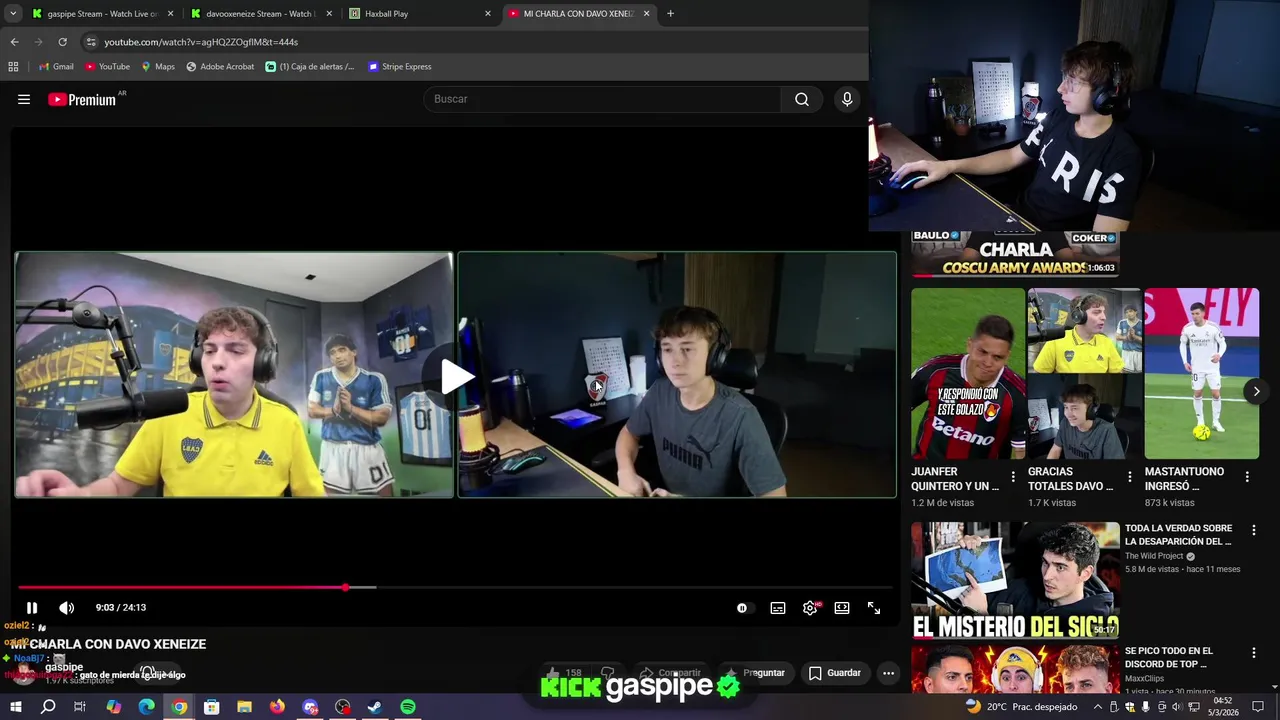The height and width of the screenshot is (720, 1280).
Task: Advance shorts shelf with right chevron
Action: point(1256,391)
